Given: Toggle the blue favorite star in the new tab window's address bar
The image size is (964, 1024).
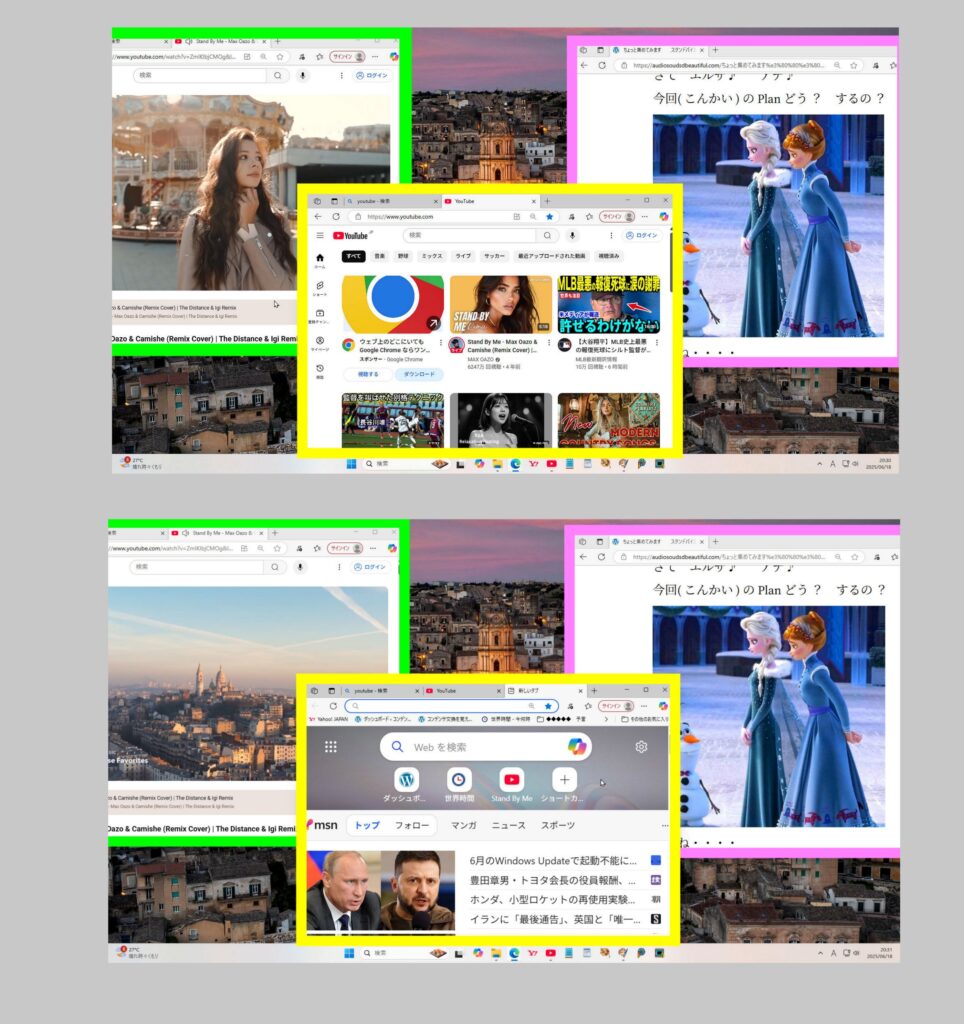Looking at the screenshot, I should pos(548,706).
